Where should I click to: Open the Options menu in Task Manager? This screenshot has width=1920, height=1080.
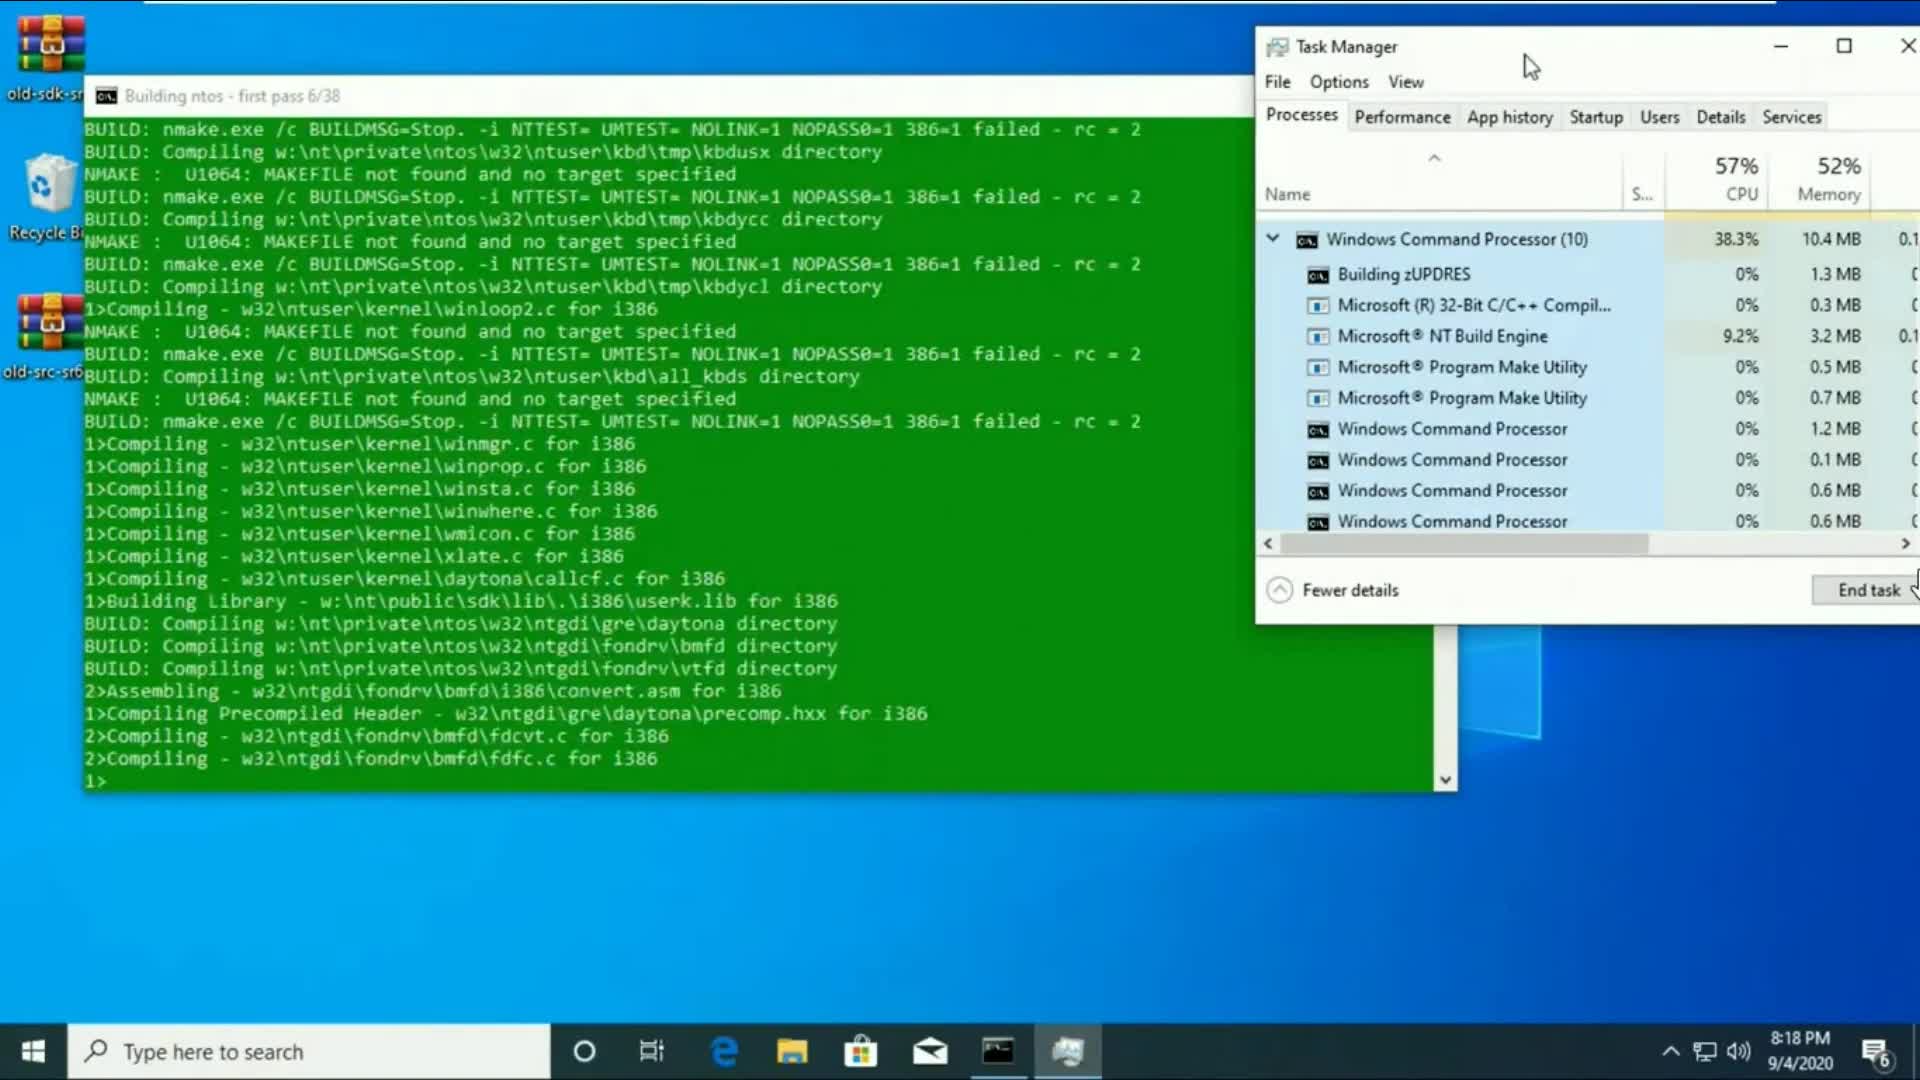tap(1338, 82)
